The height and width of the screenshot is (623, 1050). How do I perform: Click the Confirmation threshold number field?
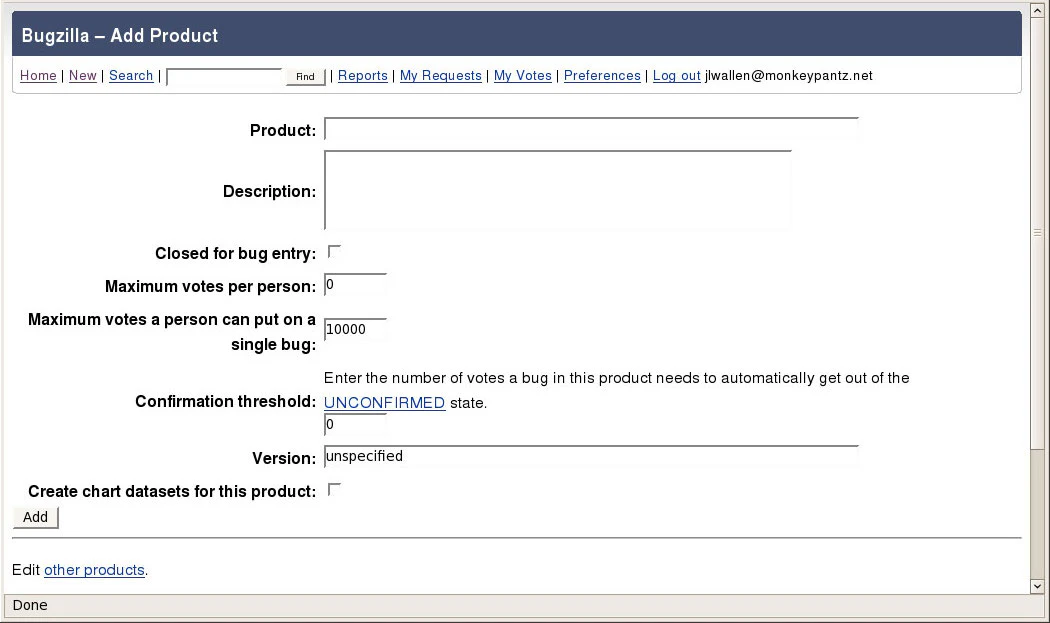355,424
